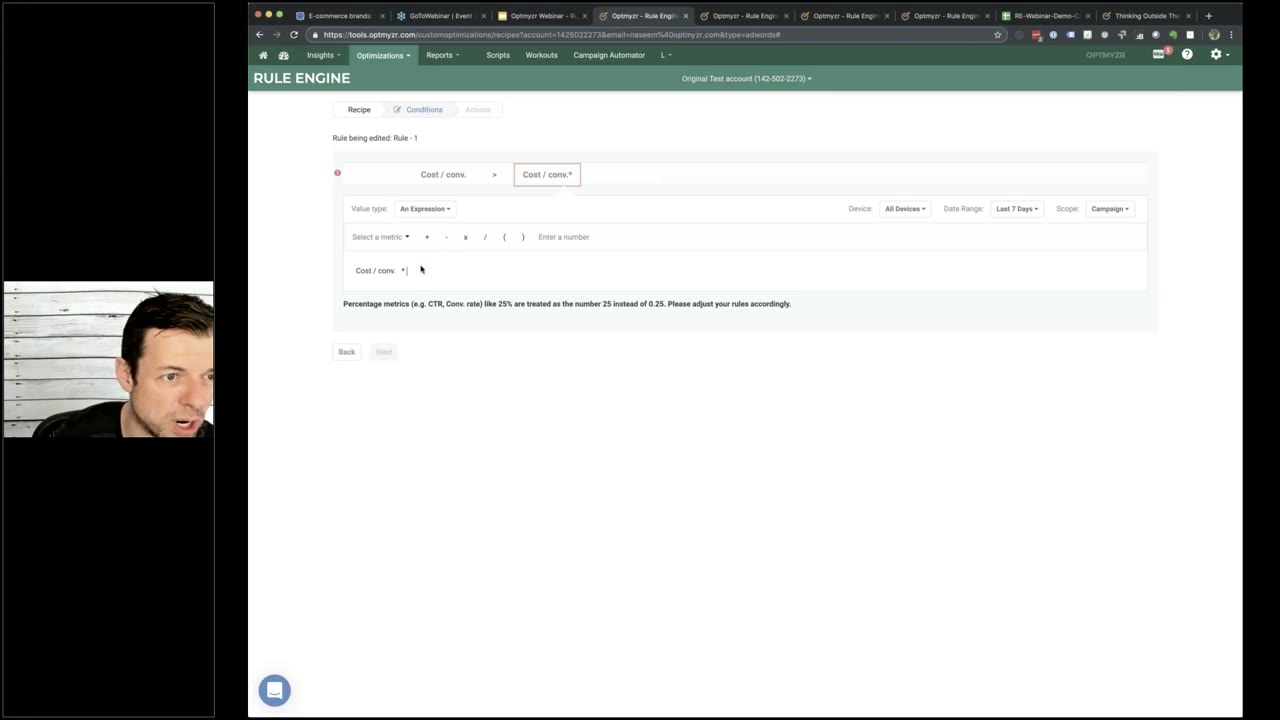The image size is (1280, 720).
Task: Select the Actions step
Action: tap(477, 110)
